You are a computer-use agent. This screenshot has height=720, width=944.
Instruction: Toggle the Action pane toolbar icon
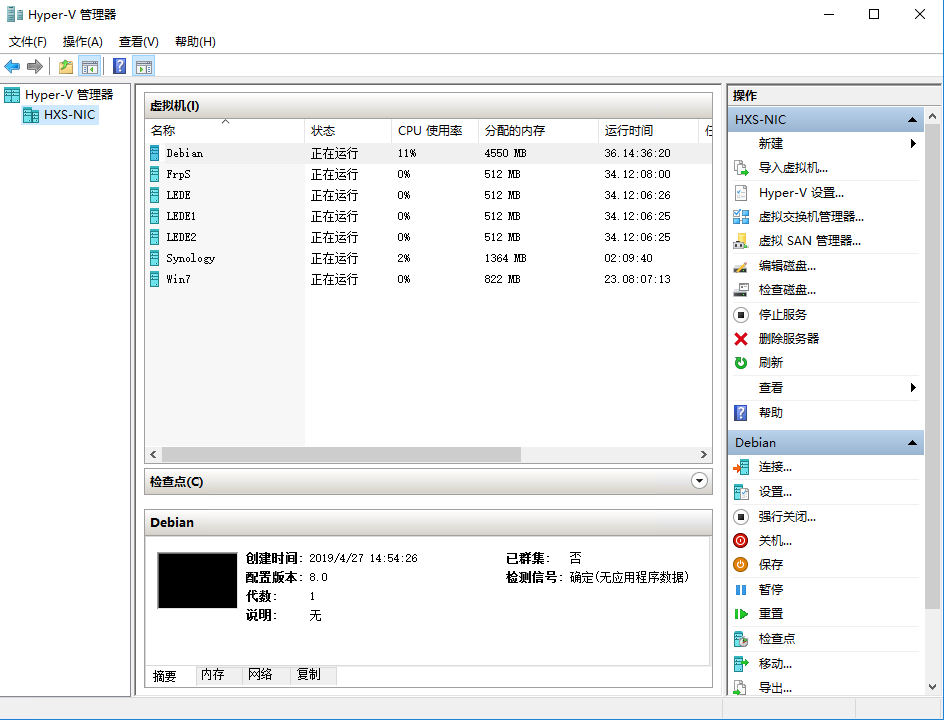pyautogui.click(x=144, y=66)
